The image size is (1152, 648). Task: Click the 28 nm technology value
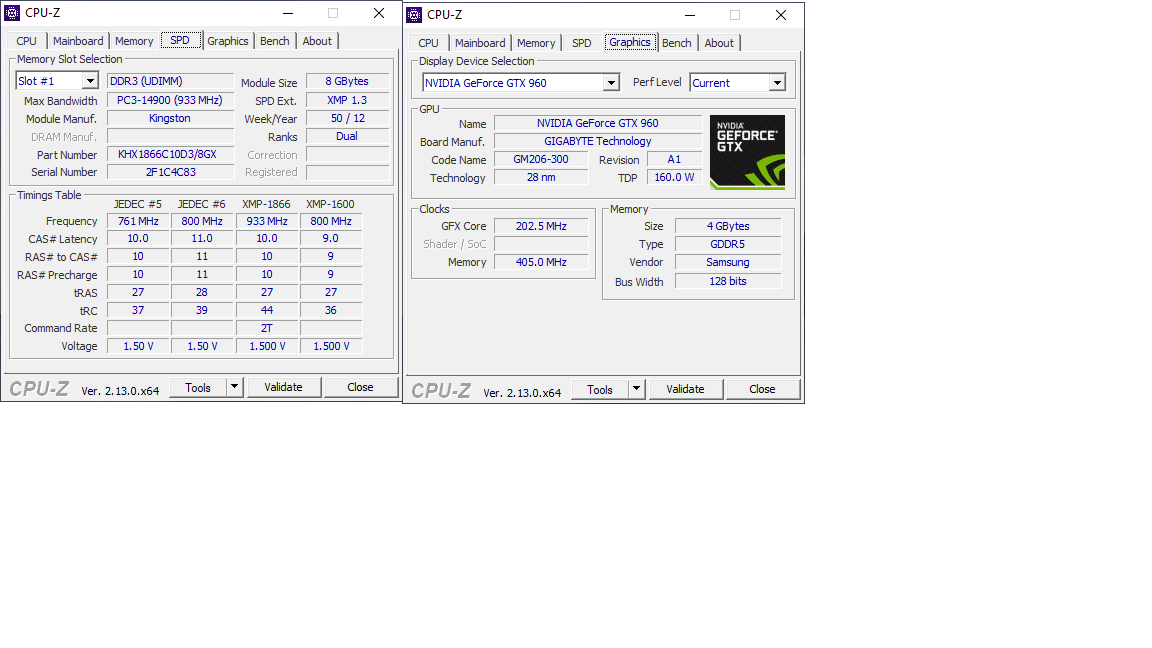(x=541, y=177)
